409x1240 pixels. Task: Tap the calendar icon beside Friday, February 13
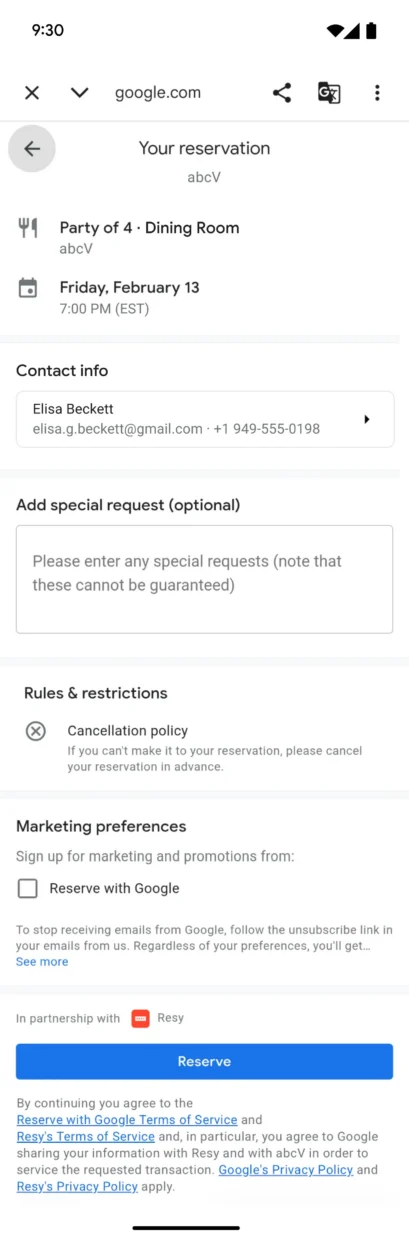[28, 288]
